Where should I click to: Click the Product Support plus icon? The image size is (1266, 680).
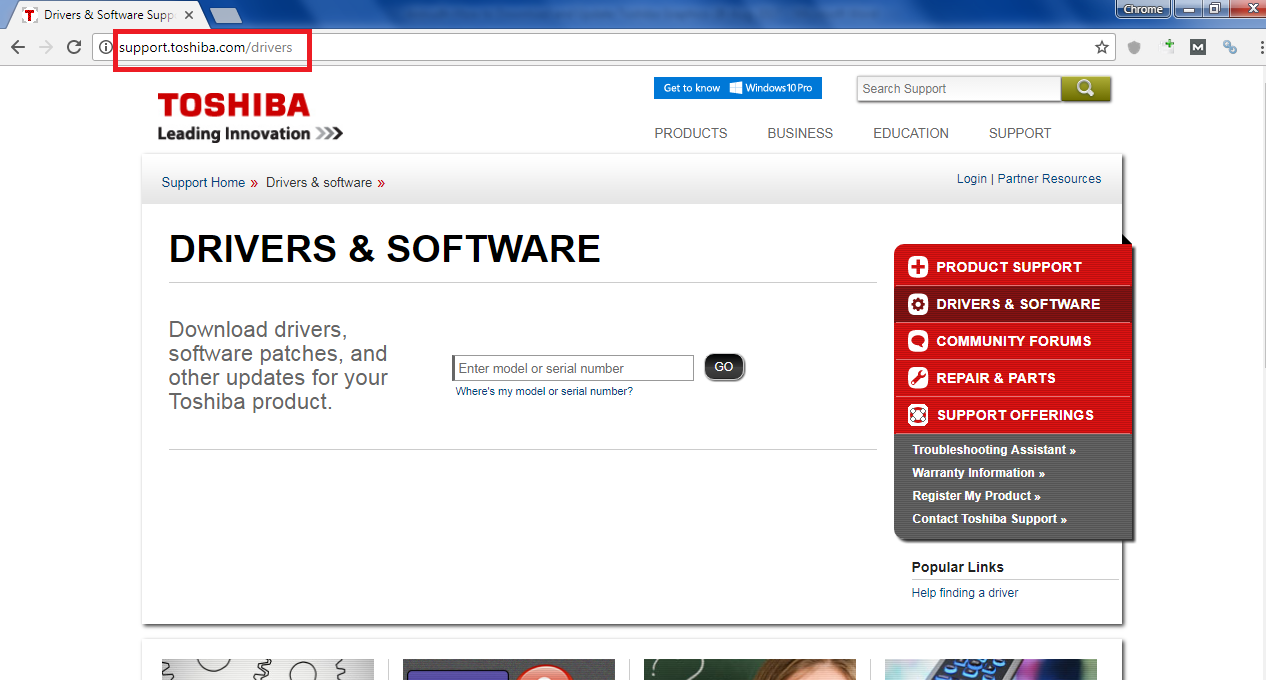(918, 267)
